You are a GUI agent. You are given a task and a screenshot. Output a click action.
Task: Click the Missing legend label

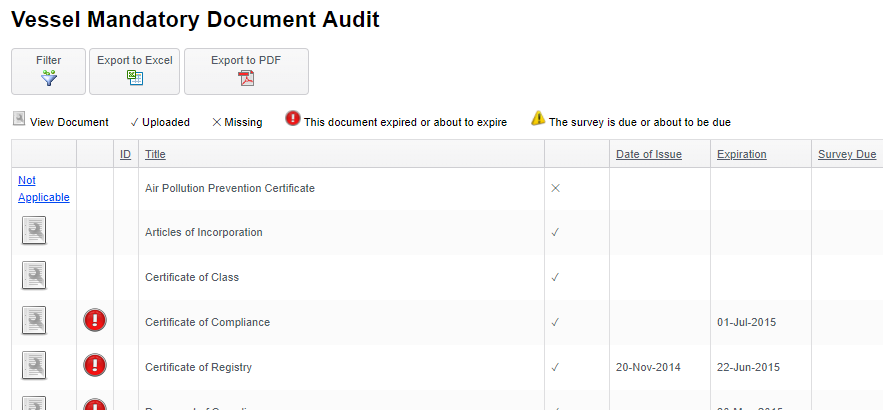(243, 122)
